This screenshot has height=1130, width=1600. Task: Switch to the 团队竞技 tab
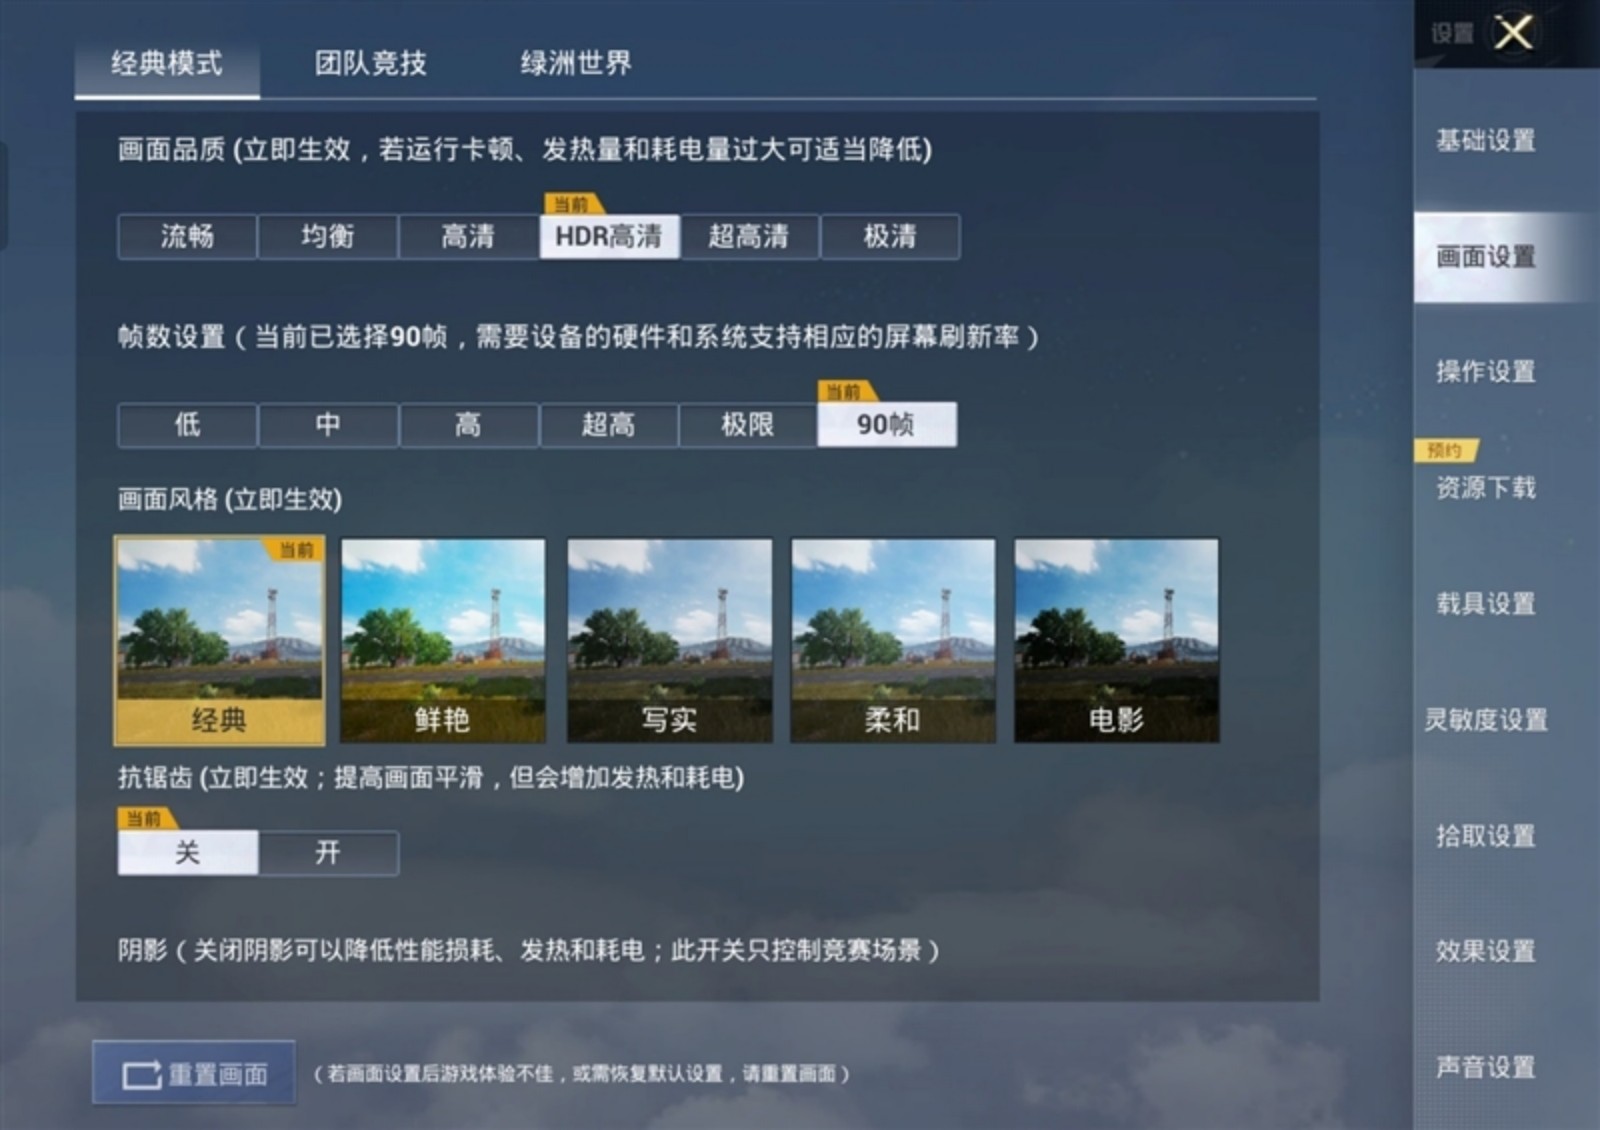point(370,64)
